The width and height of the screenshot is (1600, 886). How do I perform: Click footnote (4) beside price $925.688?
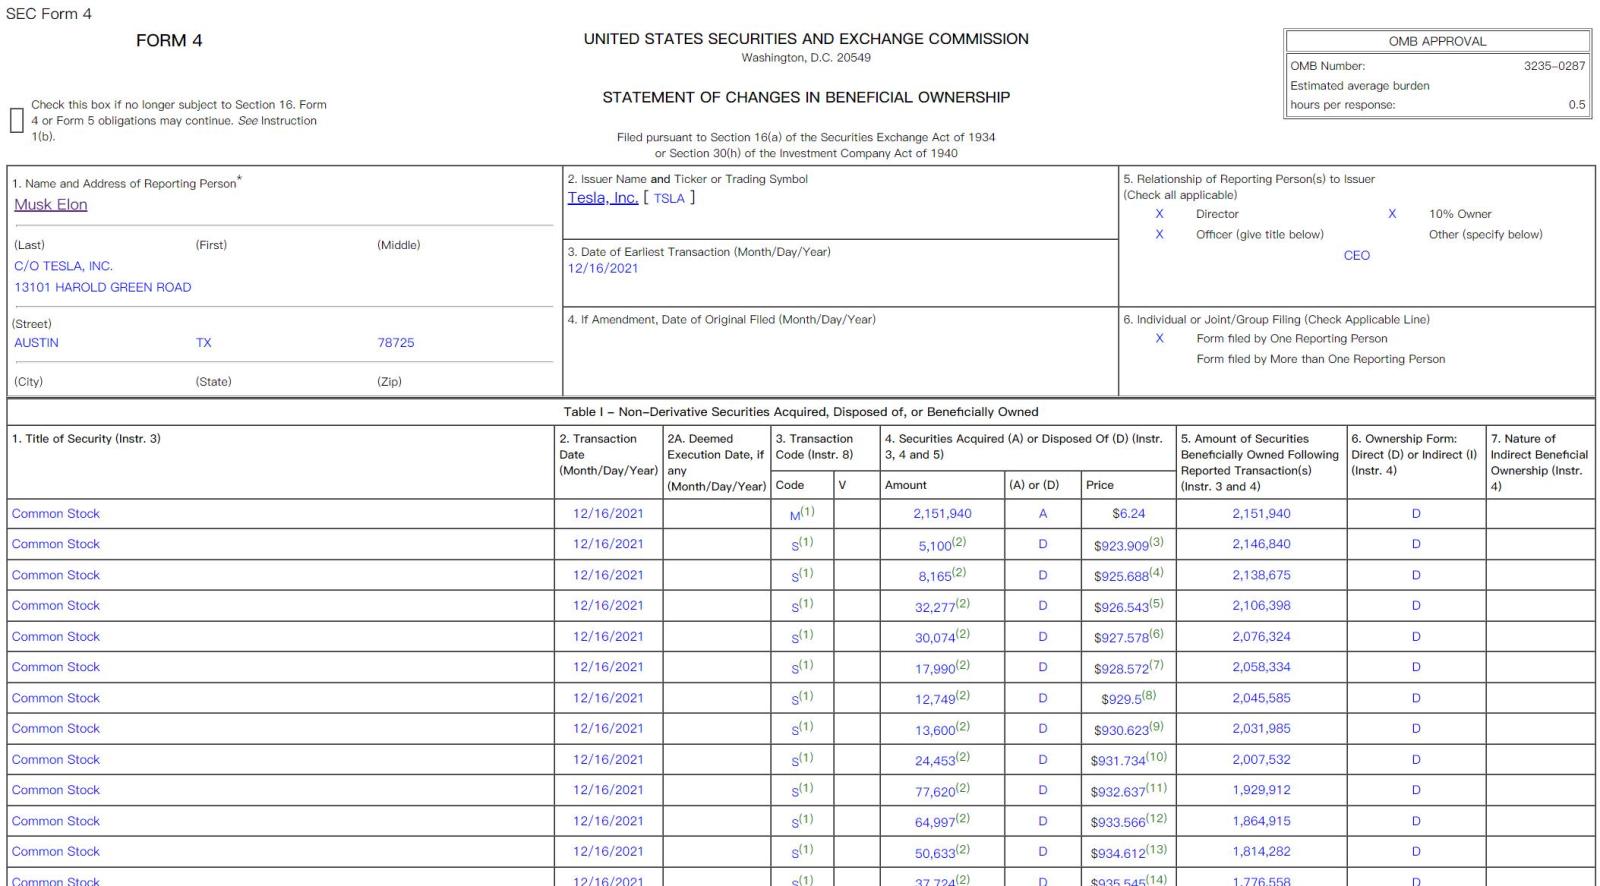click(1157, 573)
